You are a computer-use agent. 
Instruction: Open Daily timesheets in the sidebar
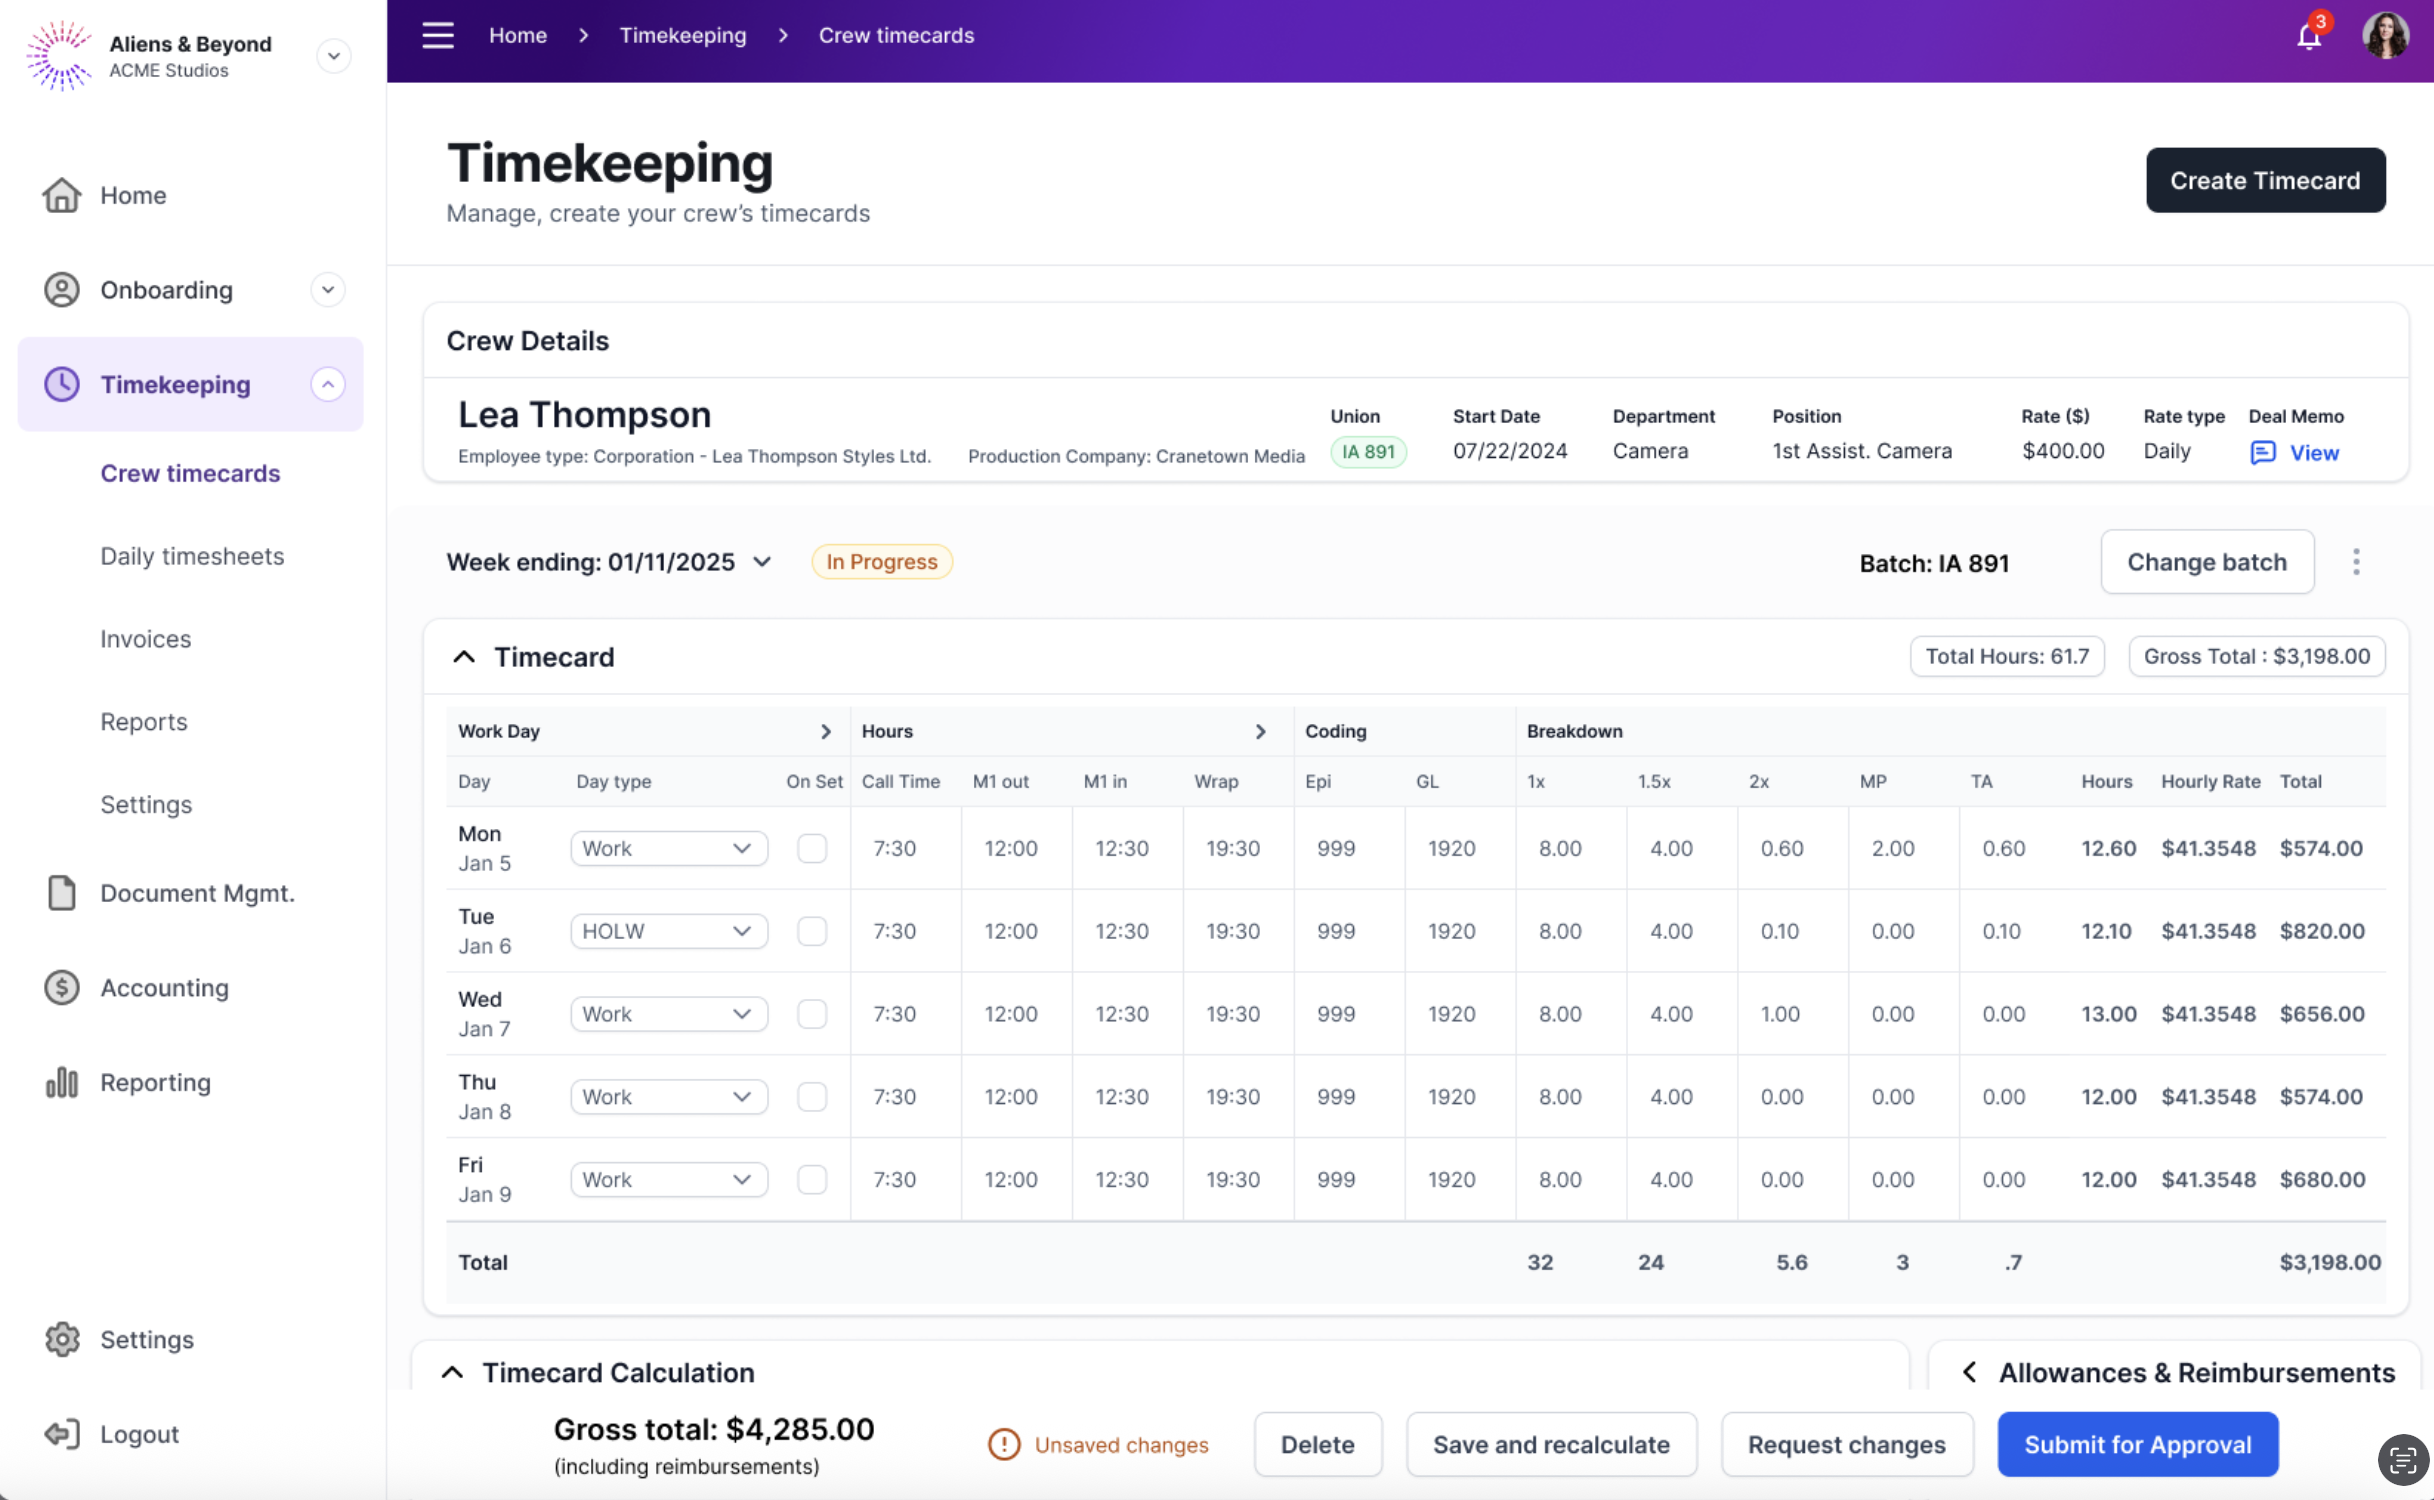(192, 556)
